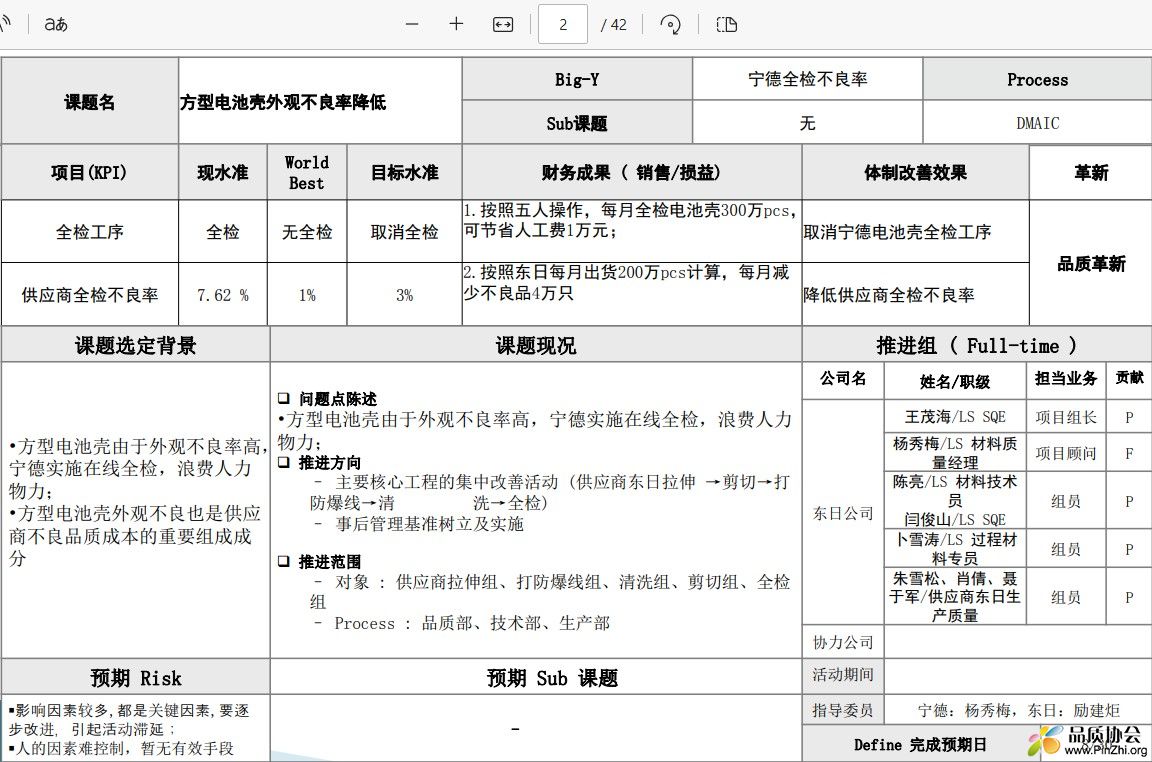Screen dimensions: 1152x762
Task: Click the '降低供应商全检不良率' cell
Action: [915, 295]
